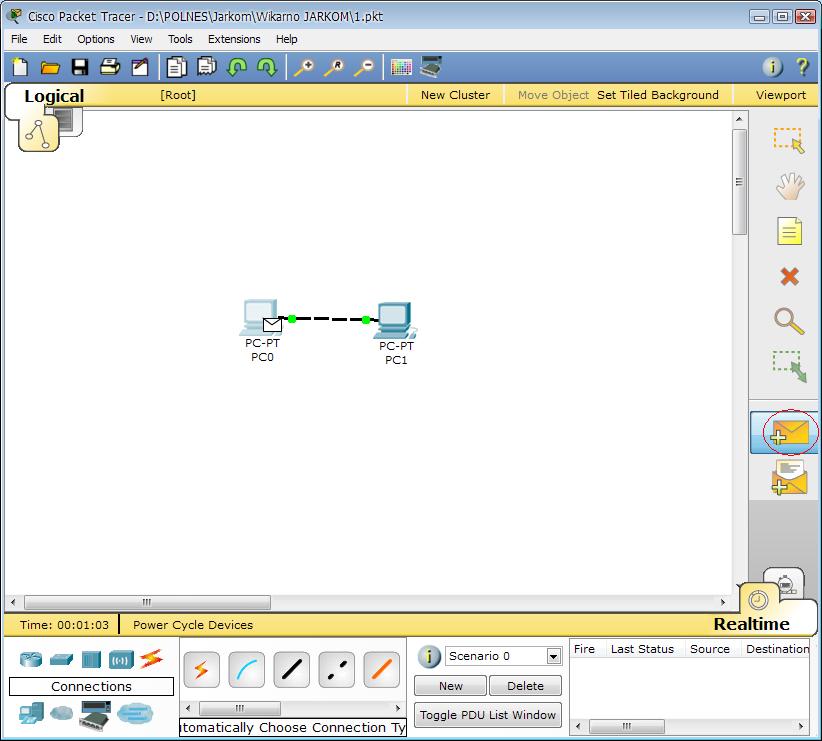Select WAN Emulation cloud category
822x741 pixels.
62,713
